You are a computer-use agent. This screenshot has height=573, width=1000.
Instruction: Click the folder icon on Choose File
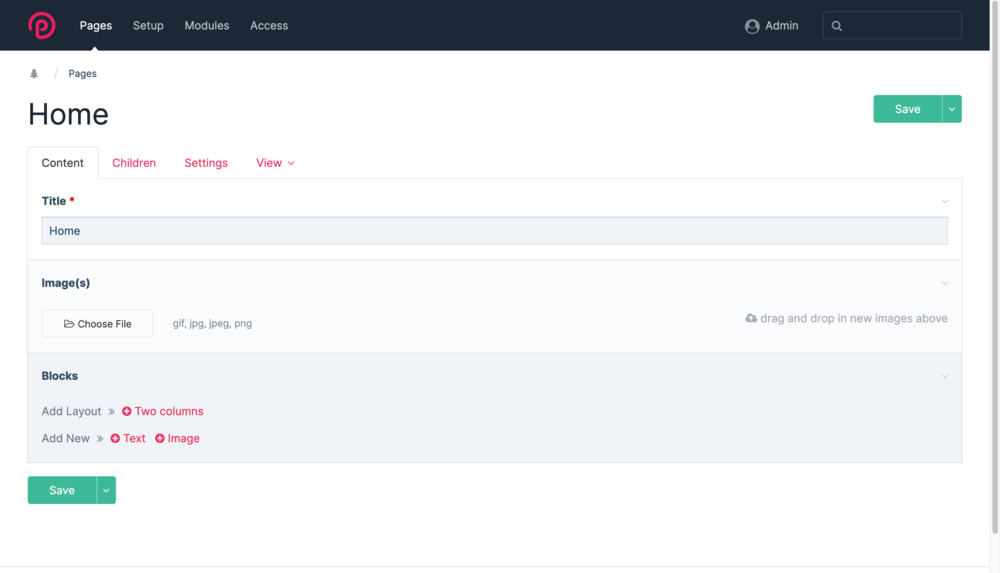click(x=69, y=324)
